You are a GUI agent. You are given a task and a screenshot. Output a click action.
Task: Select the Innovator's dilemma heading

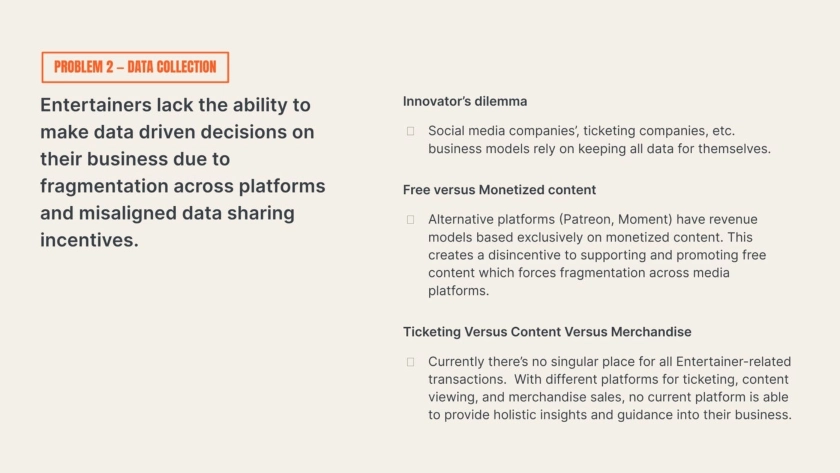465,101
